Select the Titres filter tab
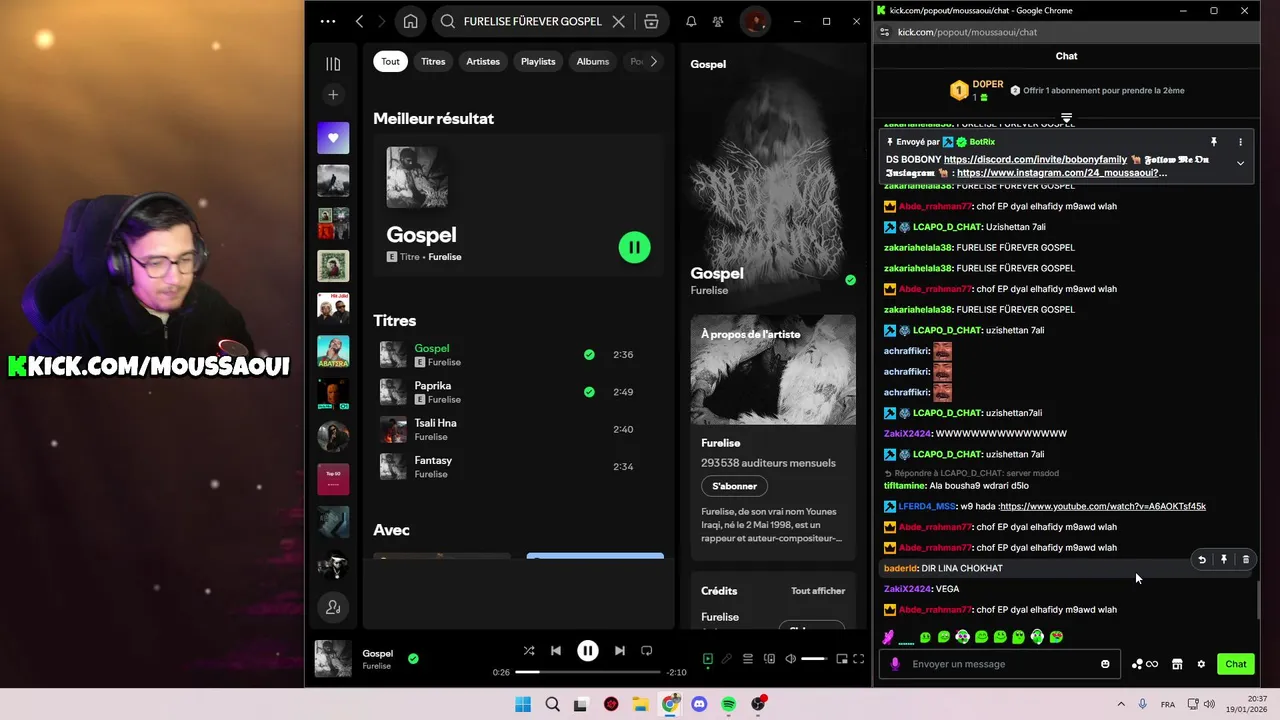This screenshot has width=1280, height=720. 433,61
